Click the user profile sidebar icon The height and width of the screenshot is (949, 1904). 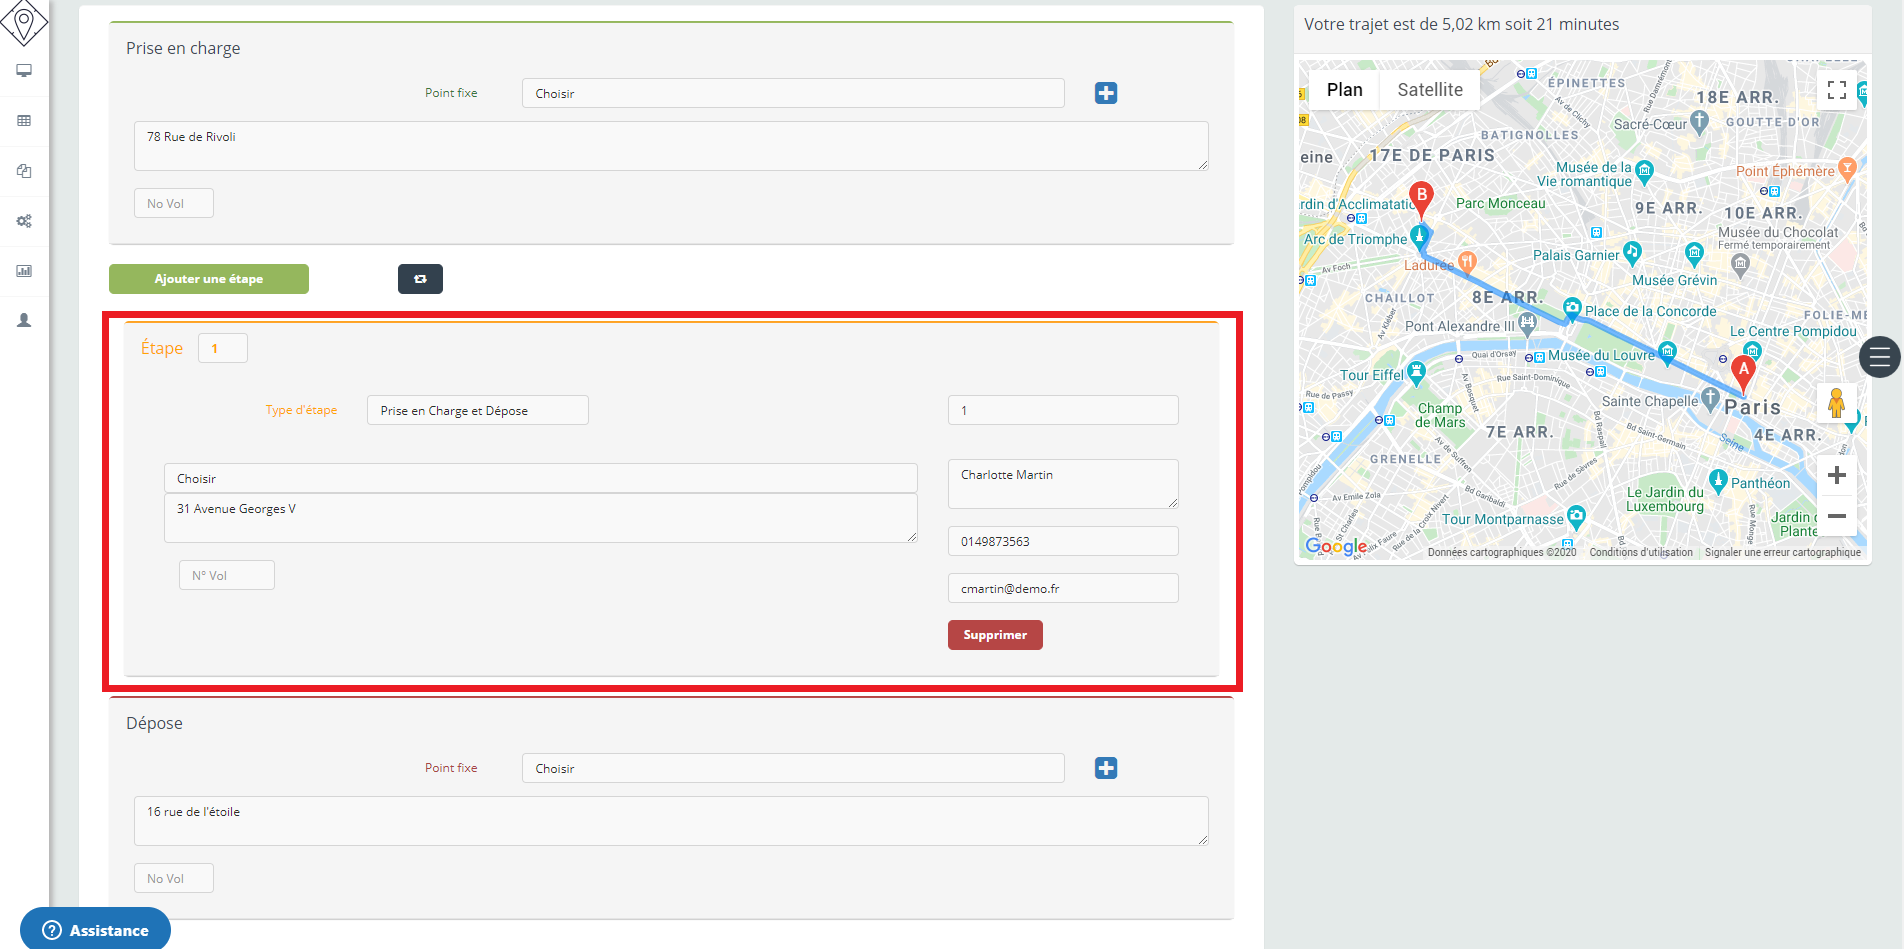24,321
